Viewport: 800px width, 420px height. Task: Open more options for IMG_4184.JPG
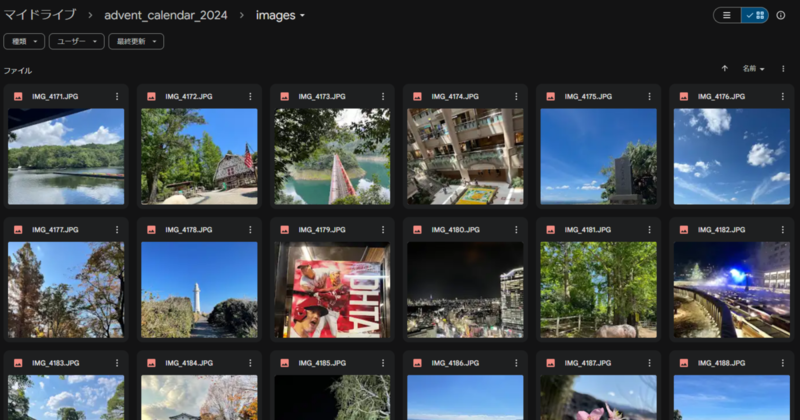[250, 363]
